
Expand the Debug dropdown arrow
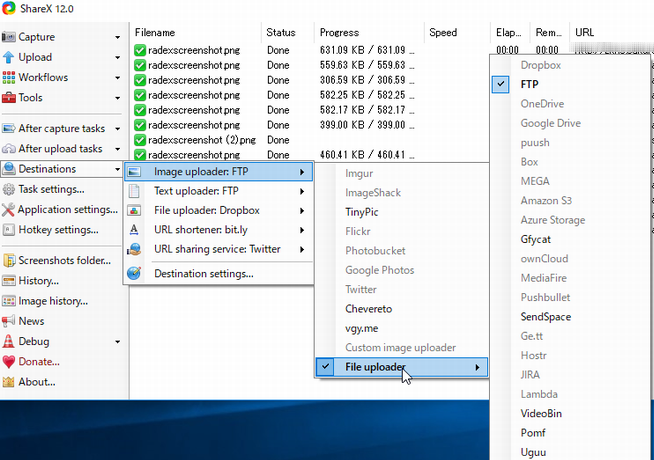tap(118, 342)
